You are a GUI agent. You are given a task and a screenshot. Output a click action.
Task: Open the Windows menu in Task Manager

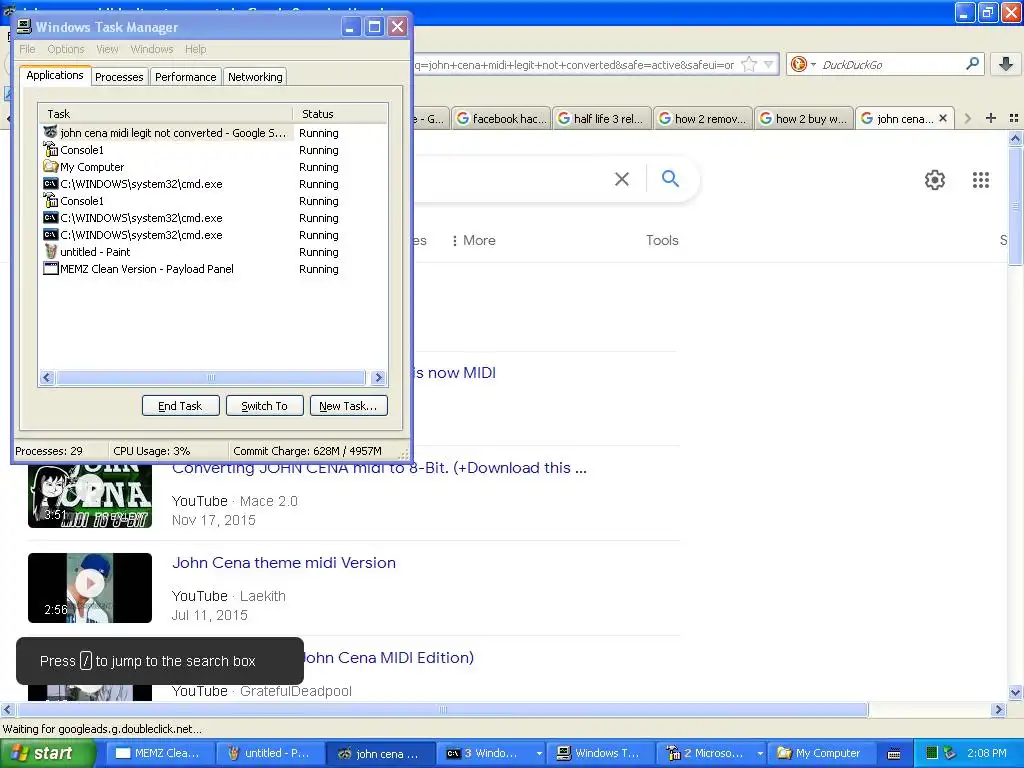(x=152, y=49)
